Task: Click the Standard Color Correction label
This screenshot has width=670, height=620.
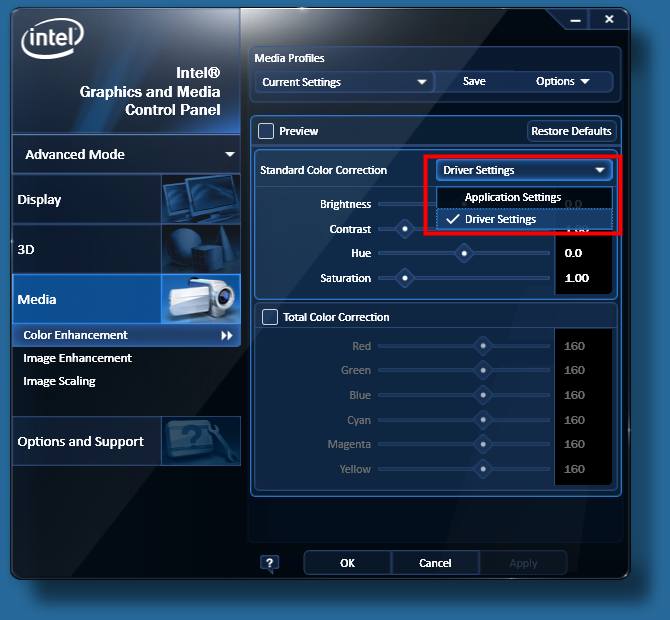Action: coord(323,170)
